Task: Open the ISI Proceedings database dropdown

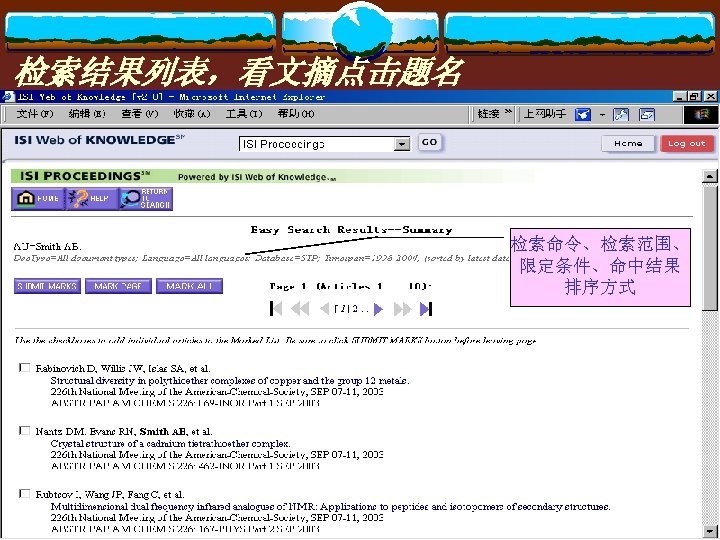Action: 402,144
